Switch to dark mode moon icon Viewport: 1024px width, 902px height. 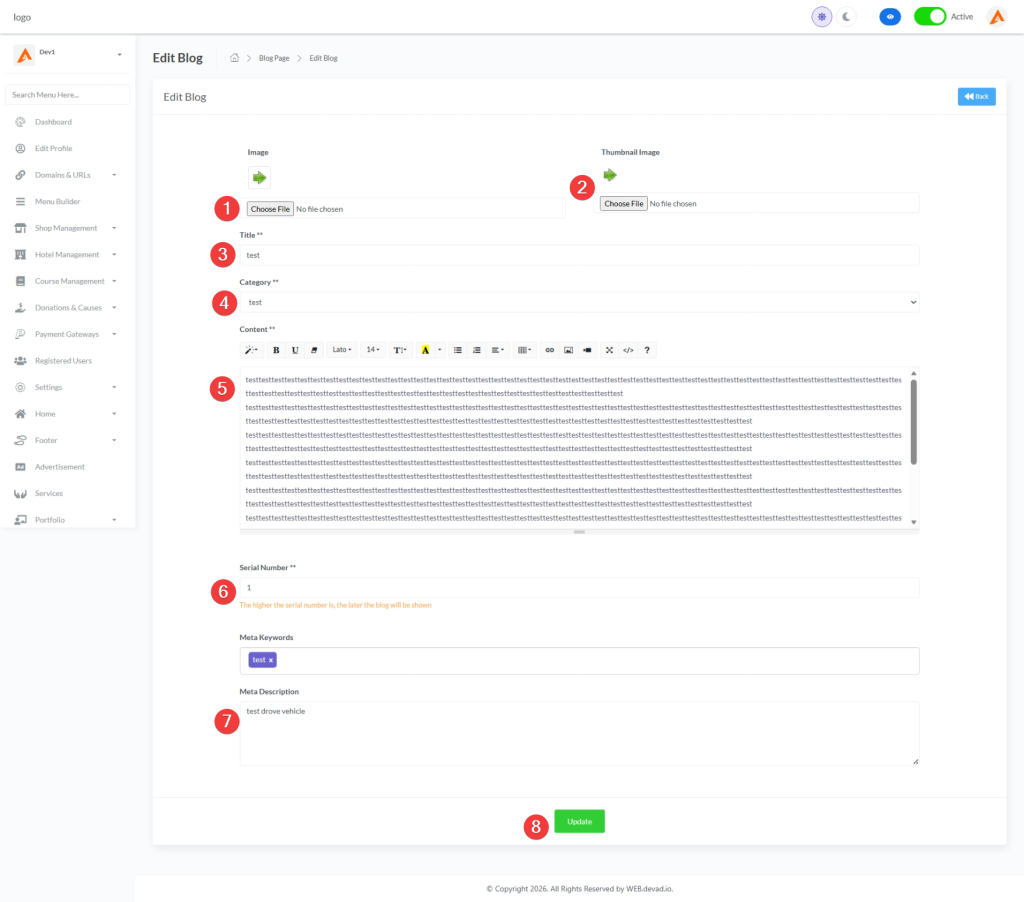(x=846, y=17)
